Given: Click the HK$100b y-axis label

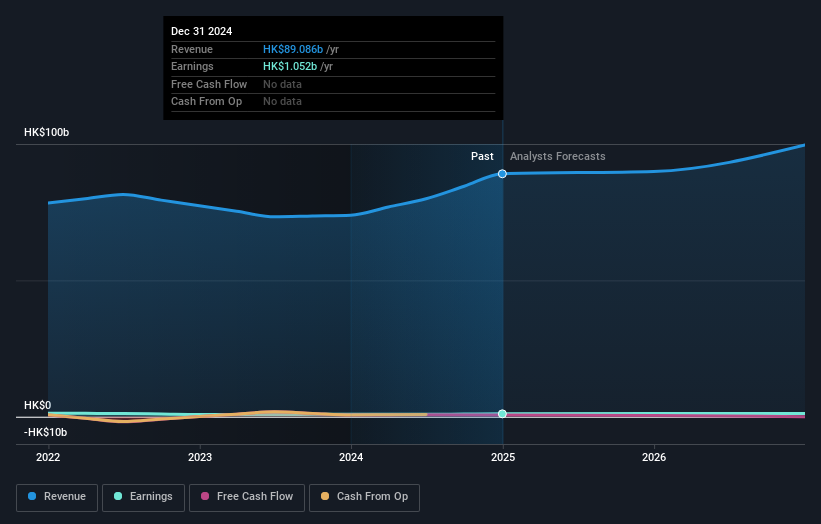Looking at the screenshot, I should 47,132.
